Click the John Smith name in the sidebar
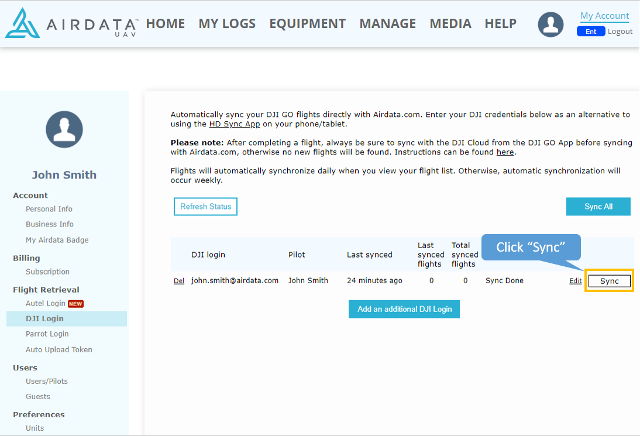 pos(64,175)
